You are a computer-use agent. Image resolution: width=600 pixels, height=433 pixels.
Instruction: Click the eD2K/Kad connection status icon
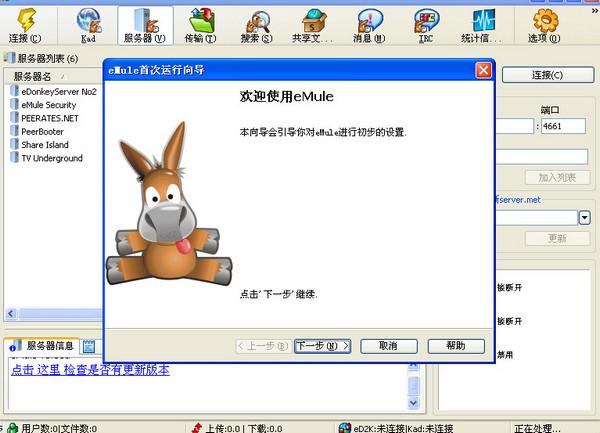click(344, 428)
